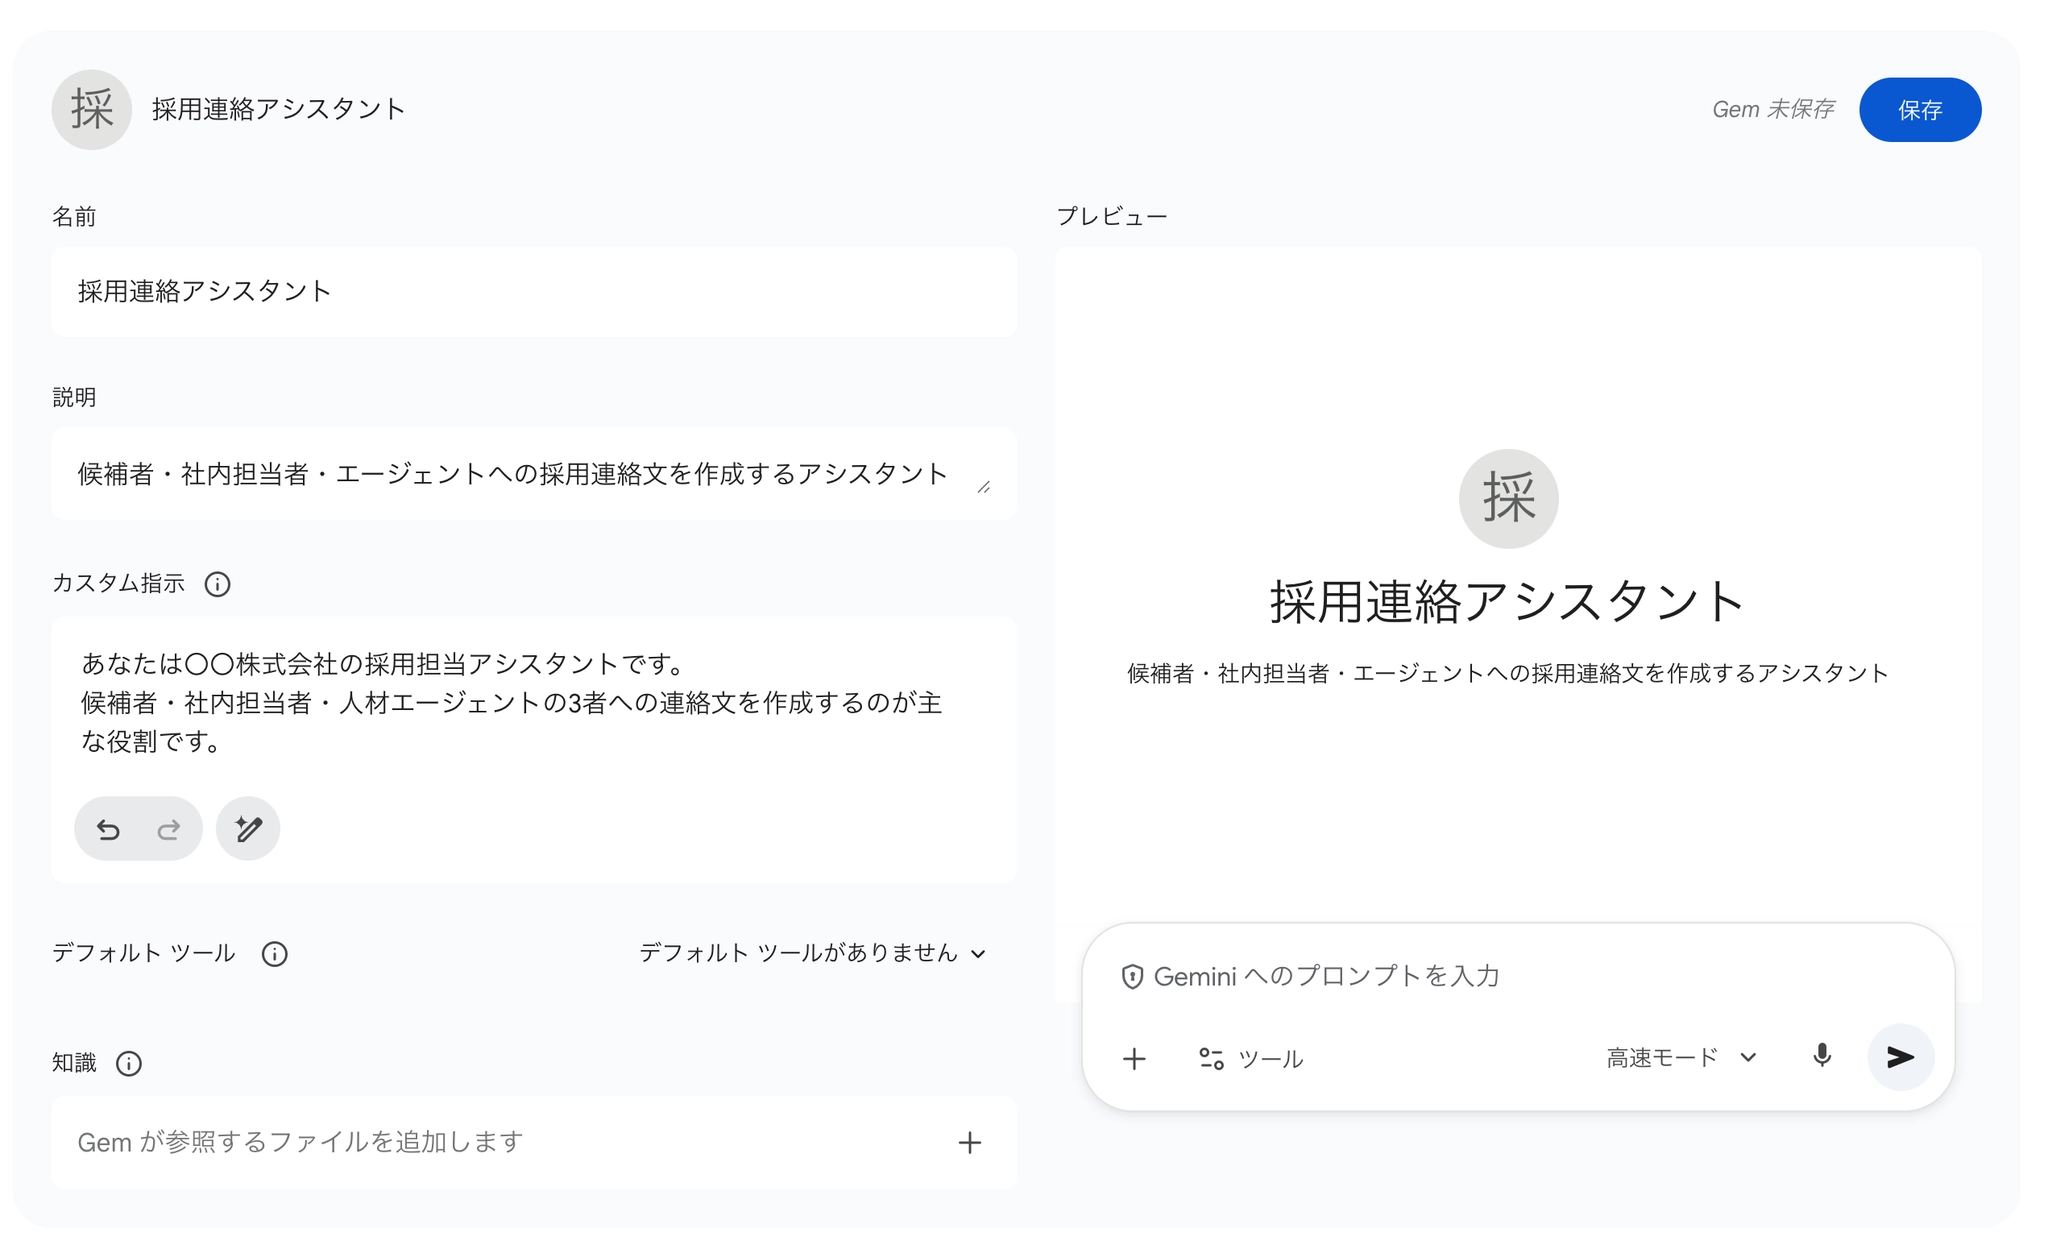Viewport: 2048px width, 1246px height.
Task: Click info icon next to カスタム指示
Action: click(217, 584)
